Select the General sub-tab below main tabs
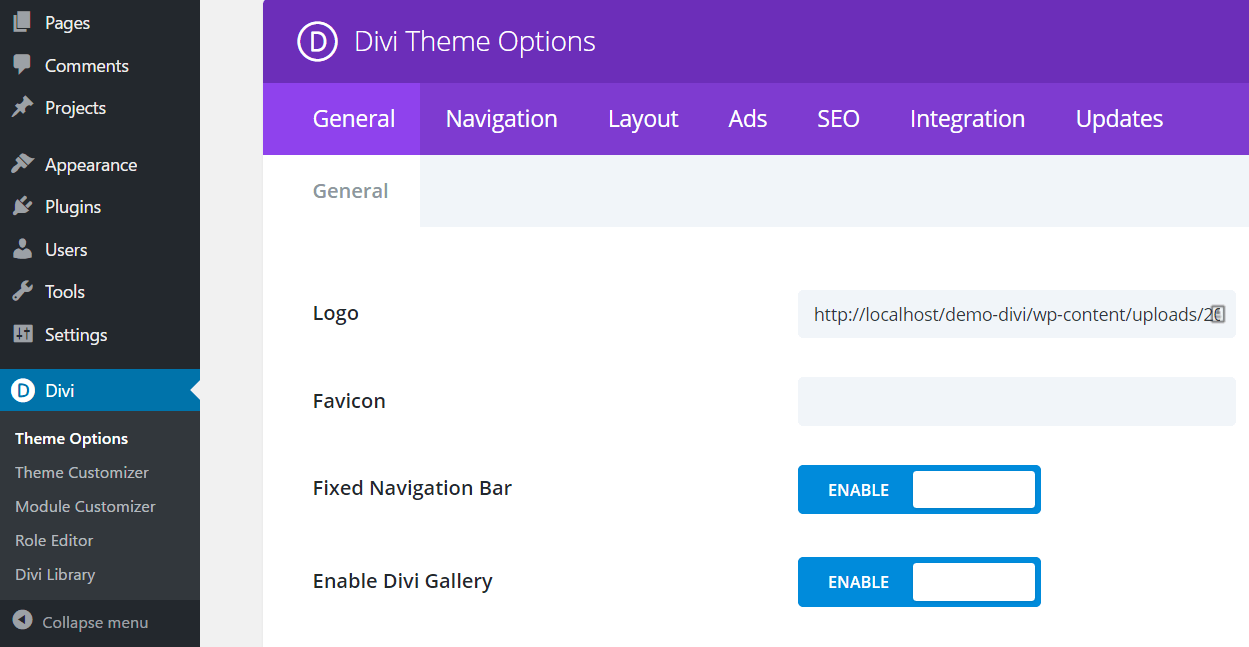 tap(342, 191)
